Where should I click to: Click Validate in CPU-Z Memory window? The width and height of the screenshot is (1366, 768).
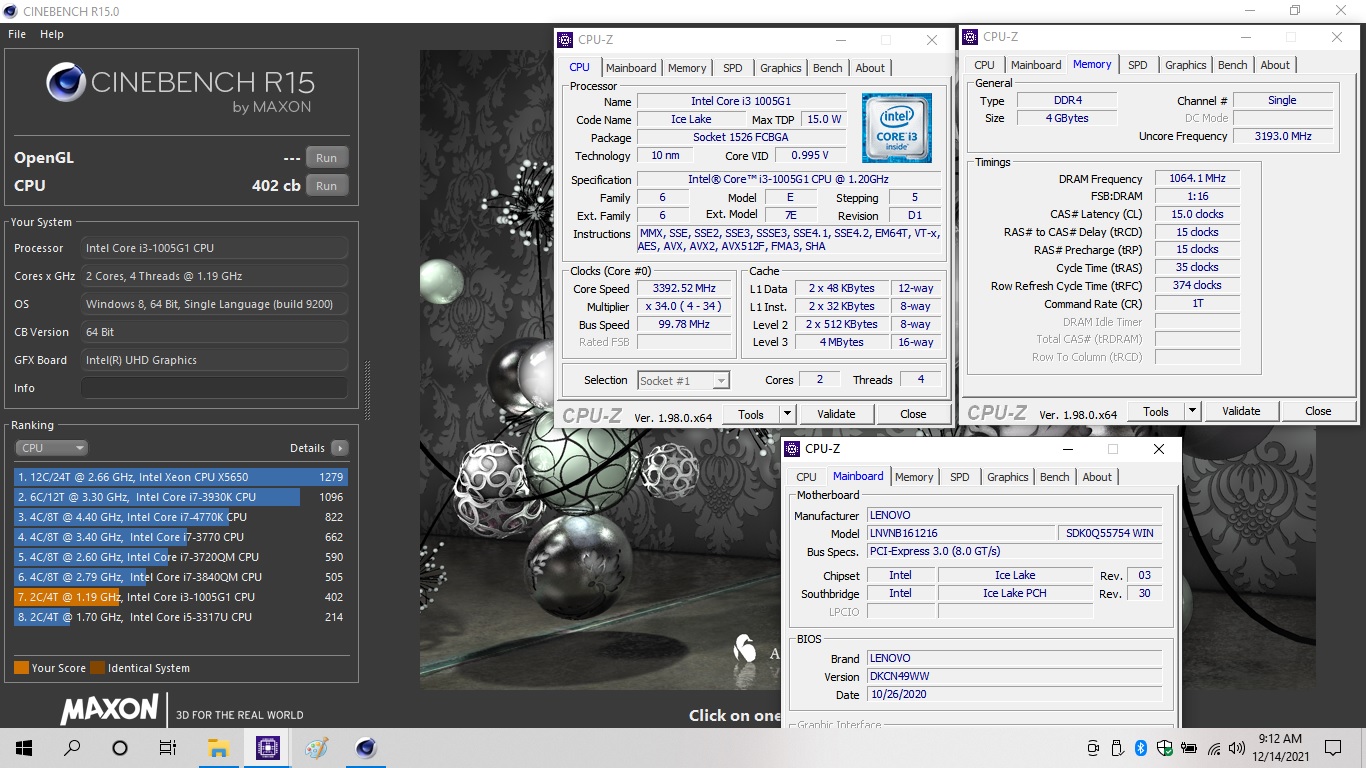point(1241,411)
